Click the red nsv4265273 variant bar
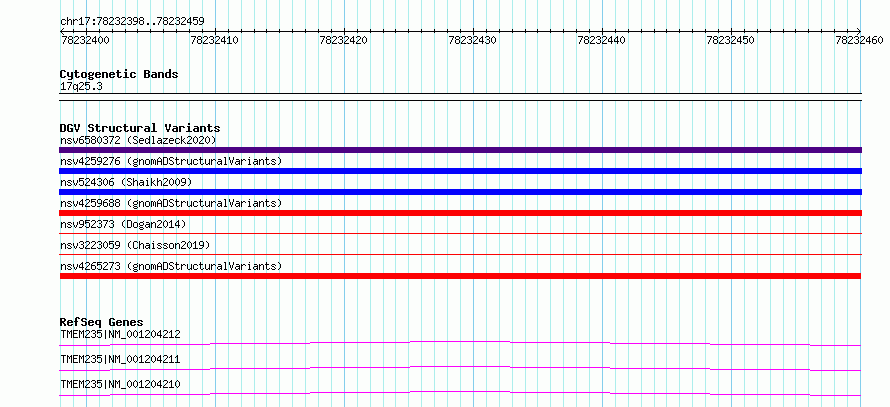890x407 pixels. 460,276
